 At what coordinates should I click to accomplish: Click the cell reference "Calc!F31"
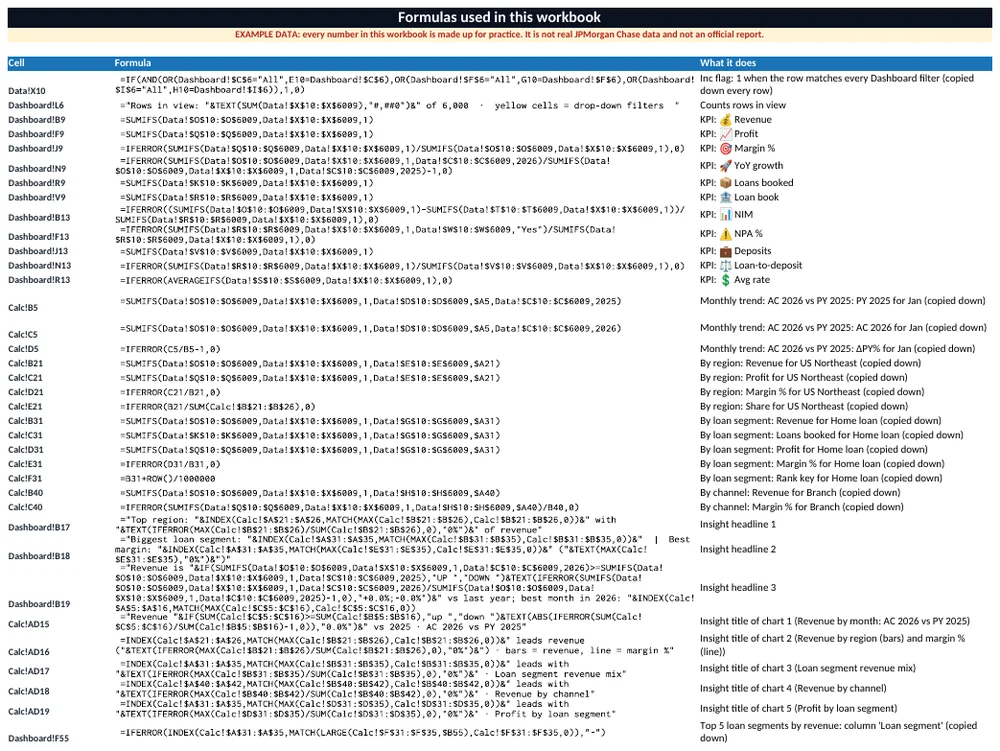pyautogui.click(x=25, y=479)
